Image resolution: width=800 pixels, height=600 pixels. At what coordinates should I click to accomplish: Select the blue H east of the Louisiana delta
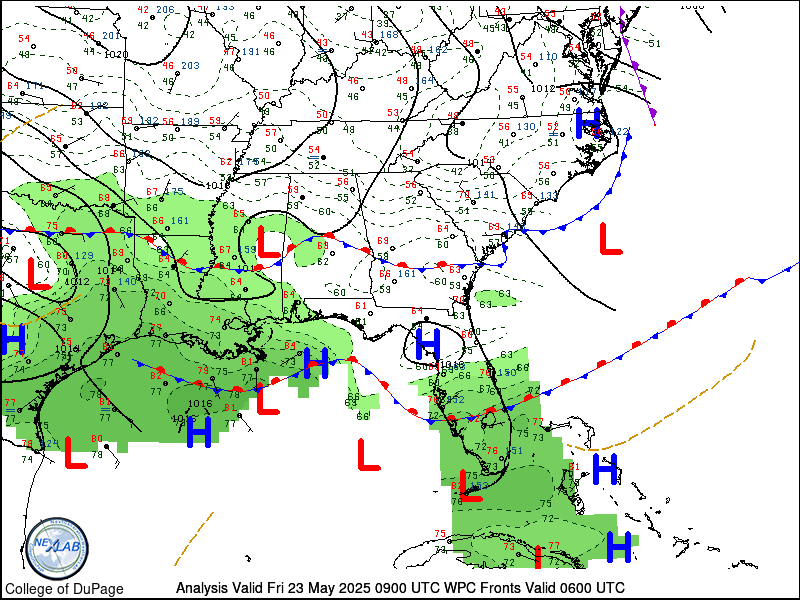[x=316, y=363]
